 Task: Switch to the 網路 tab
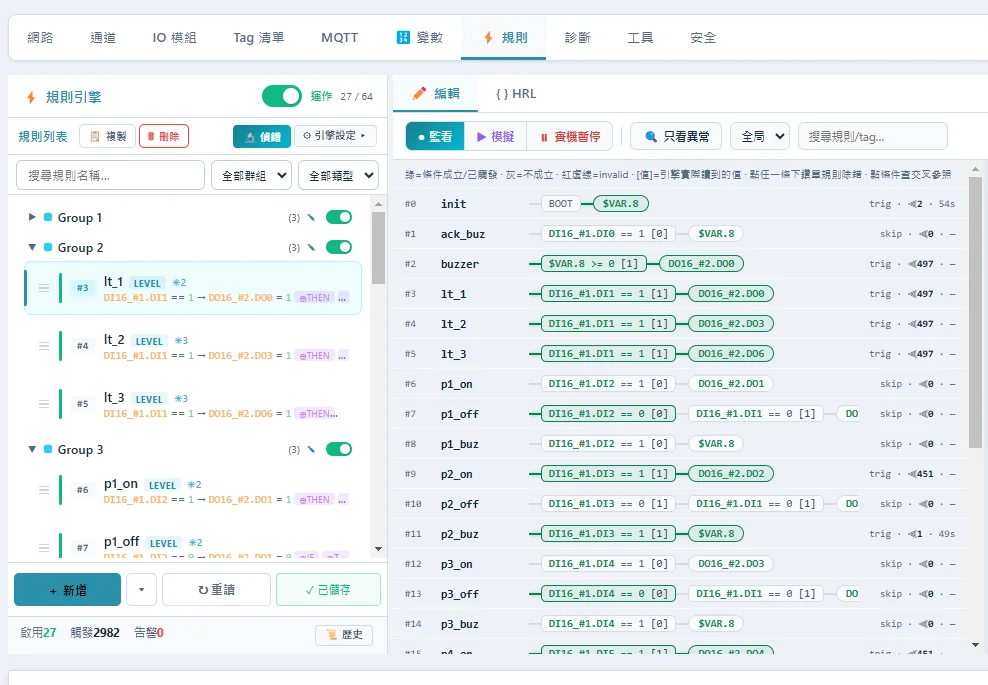(x=40, y=38)
